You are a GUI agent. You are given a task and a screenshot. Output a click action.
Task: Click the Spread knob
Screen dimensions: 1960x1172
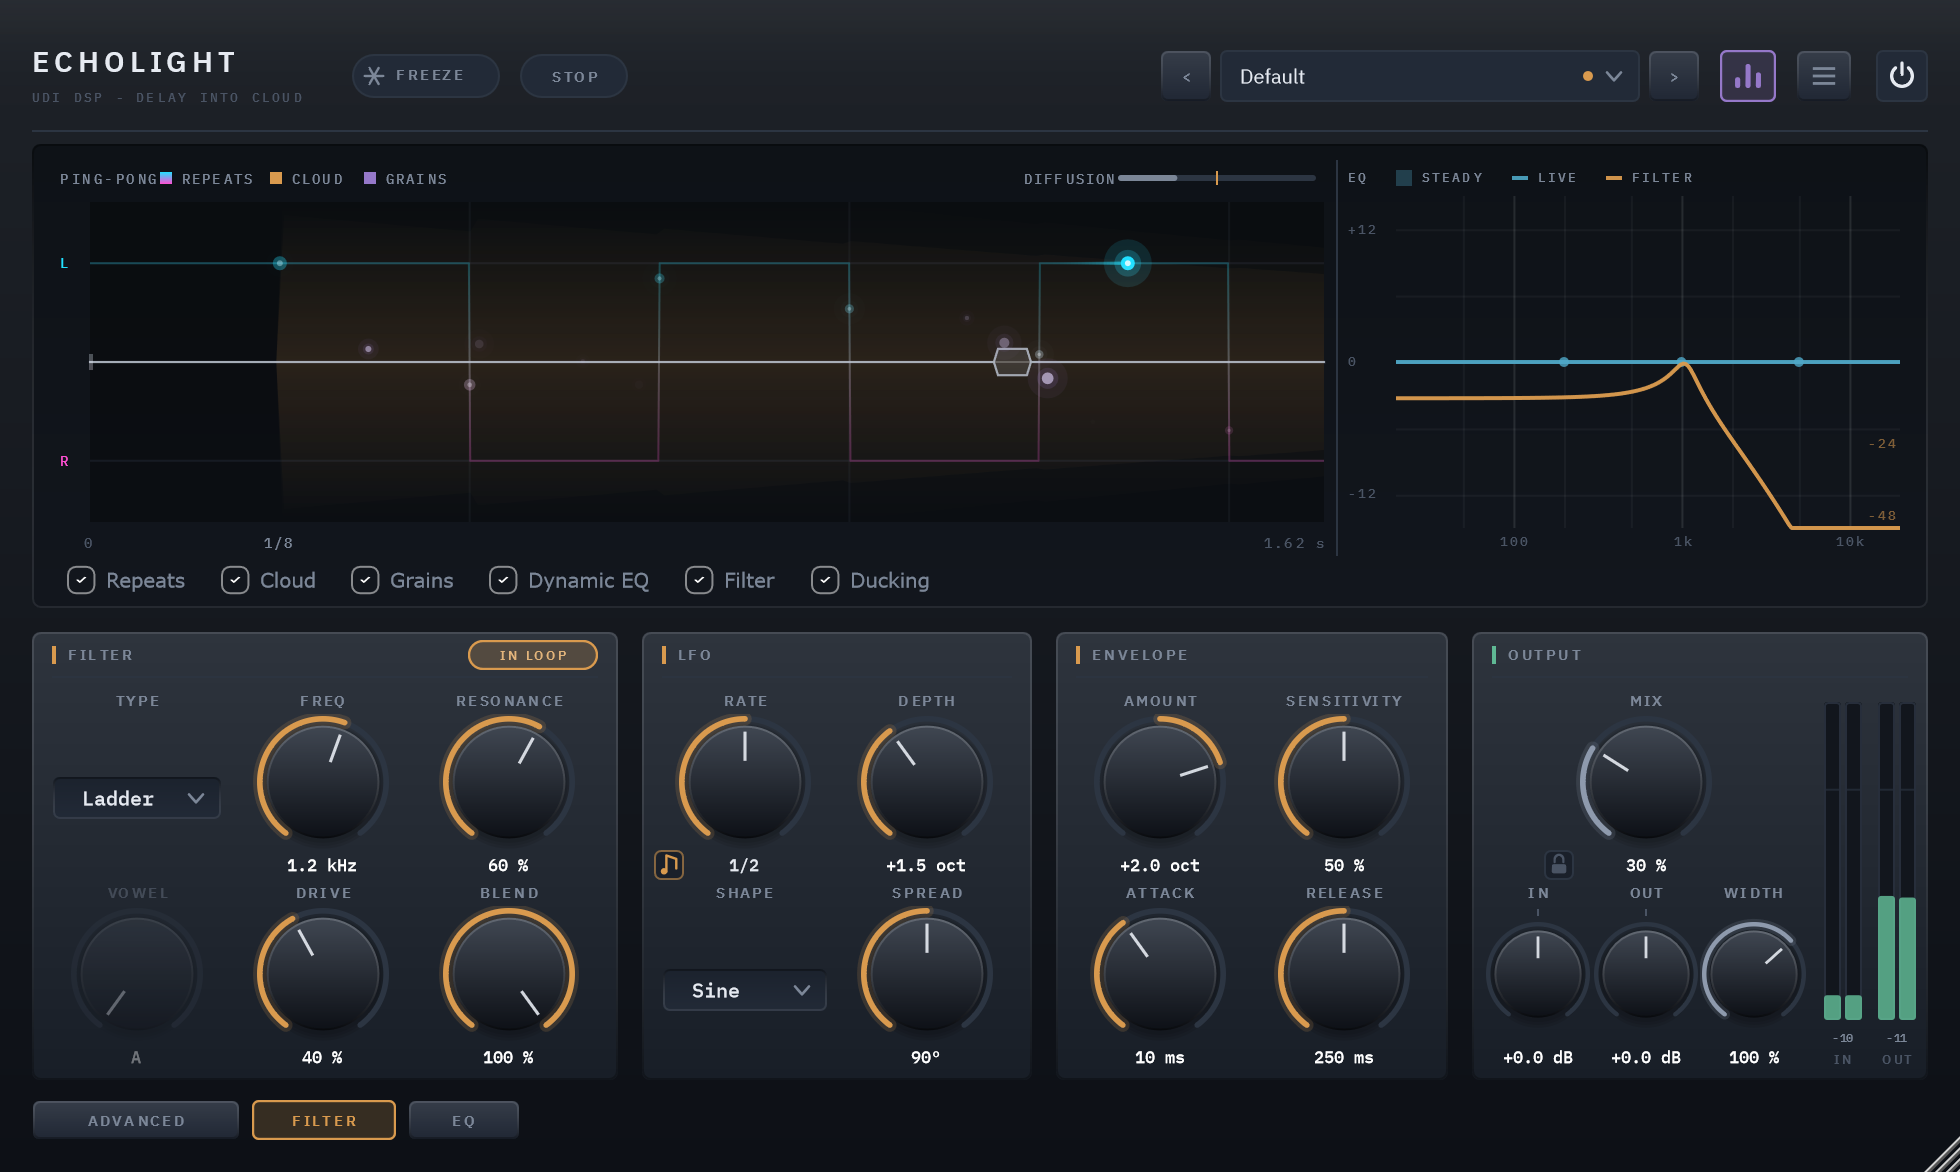(926, 973)
